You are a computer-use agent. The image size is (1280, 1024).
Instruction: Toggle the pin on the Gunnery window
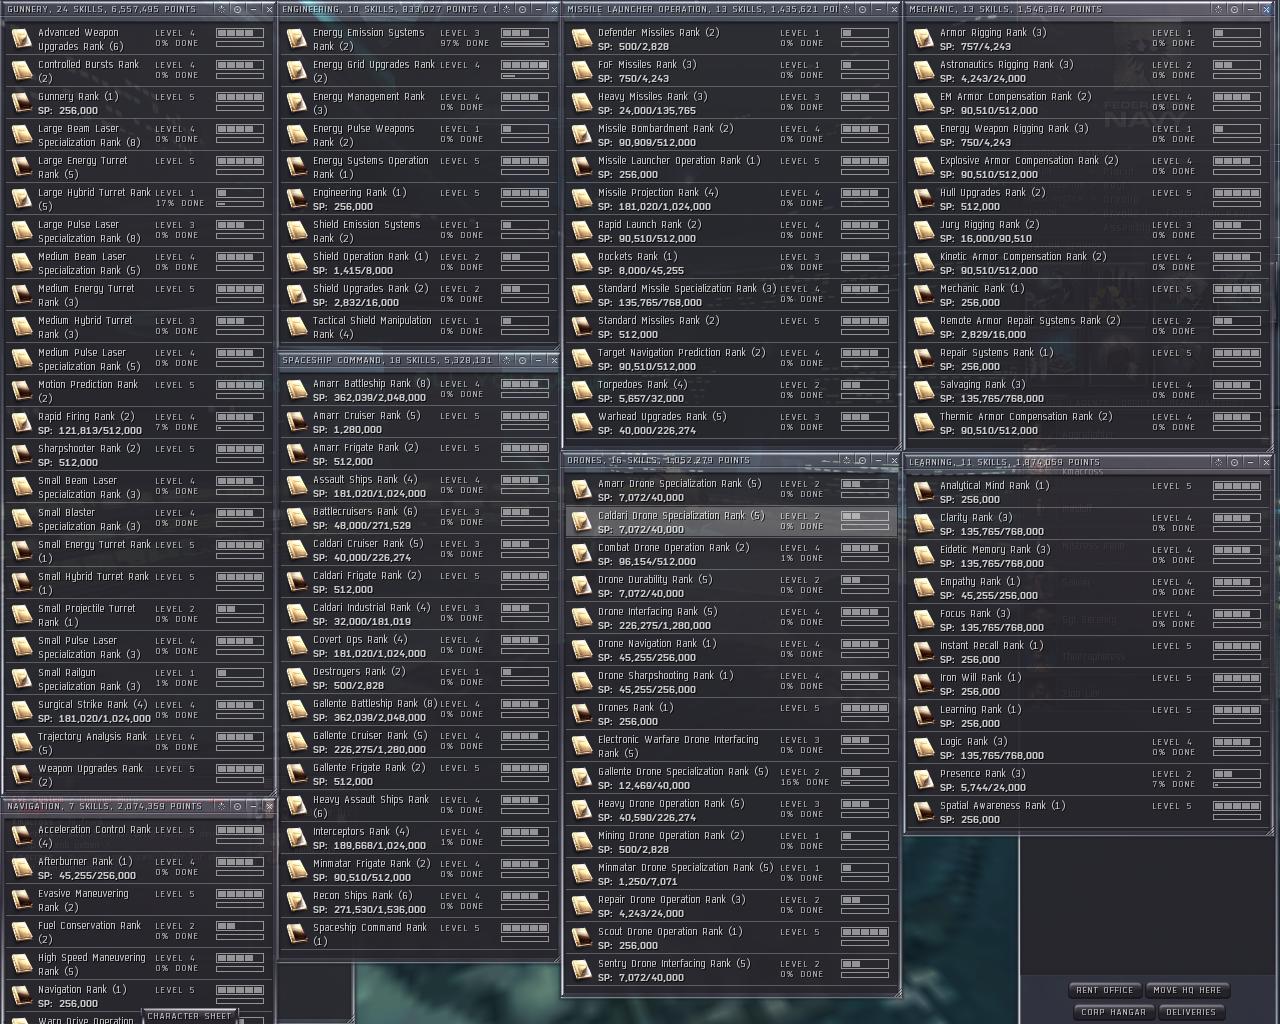(x=237, y=9)
